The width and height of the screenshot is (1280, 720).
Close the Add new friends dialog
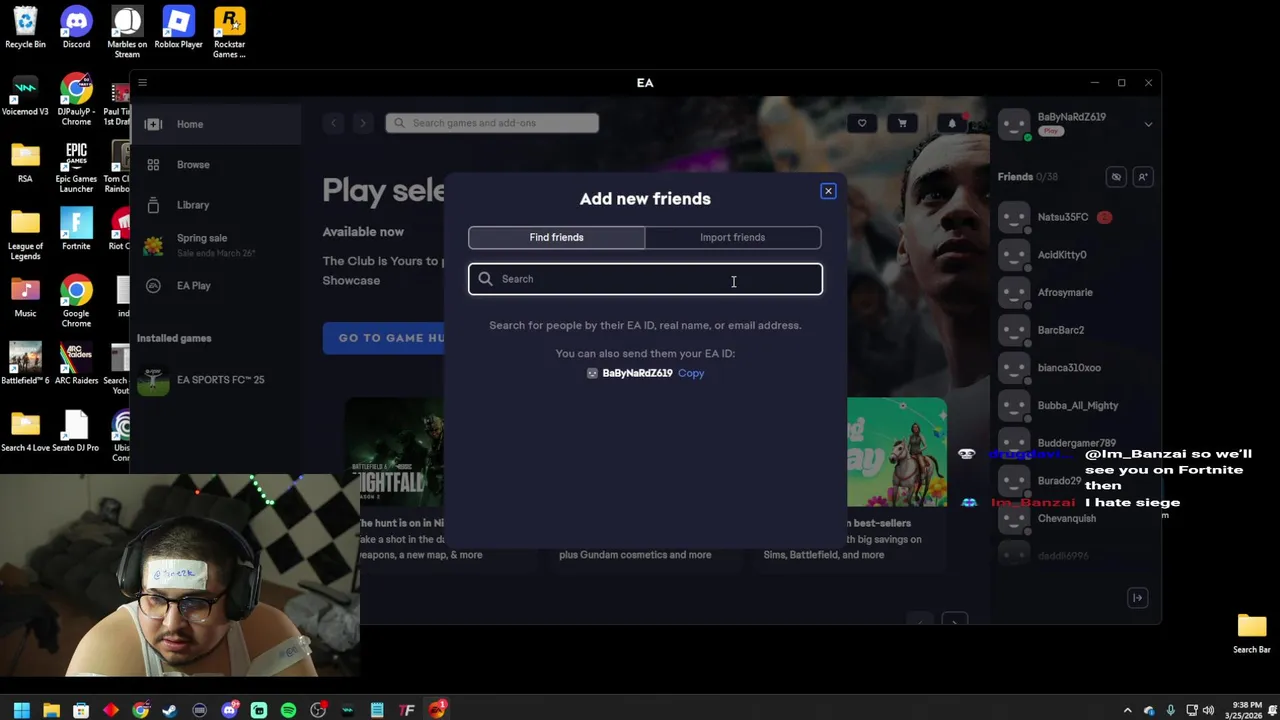(828, 191)
